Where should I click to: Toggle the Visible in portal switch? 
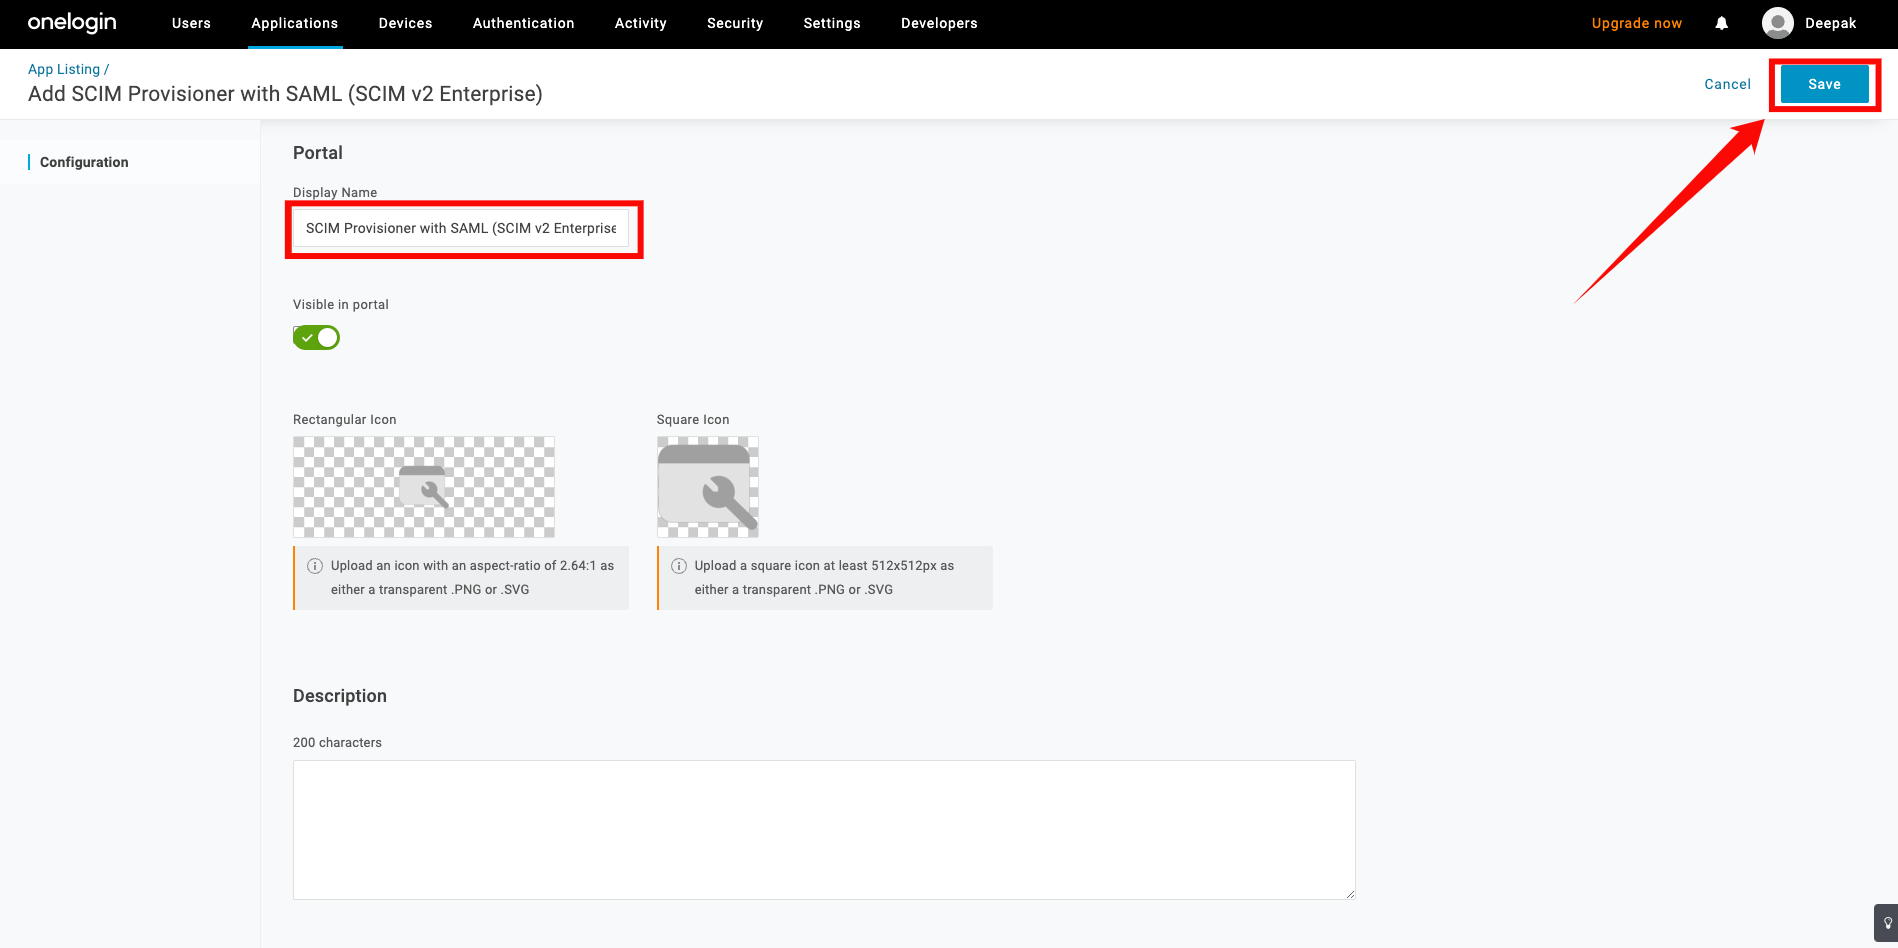coord(316,338)
